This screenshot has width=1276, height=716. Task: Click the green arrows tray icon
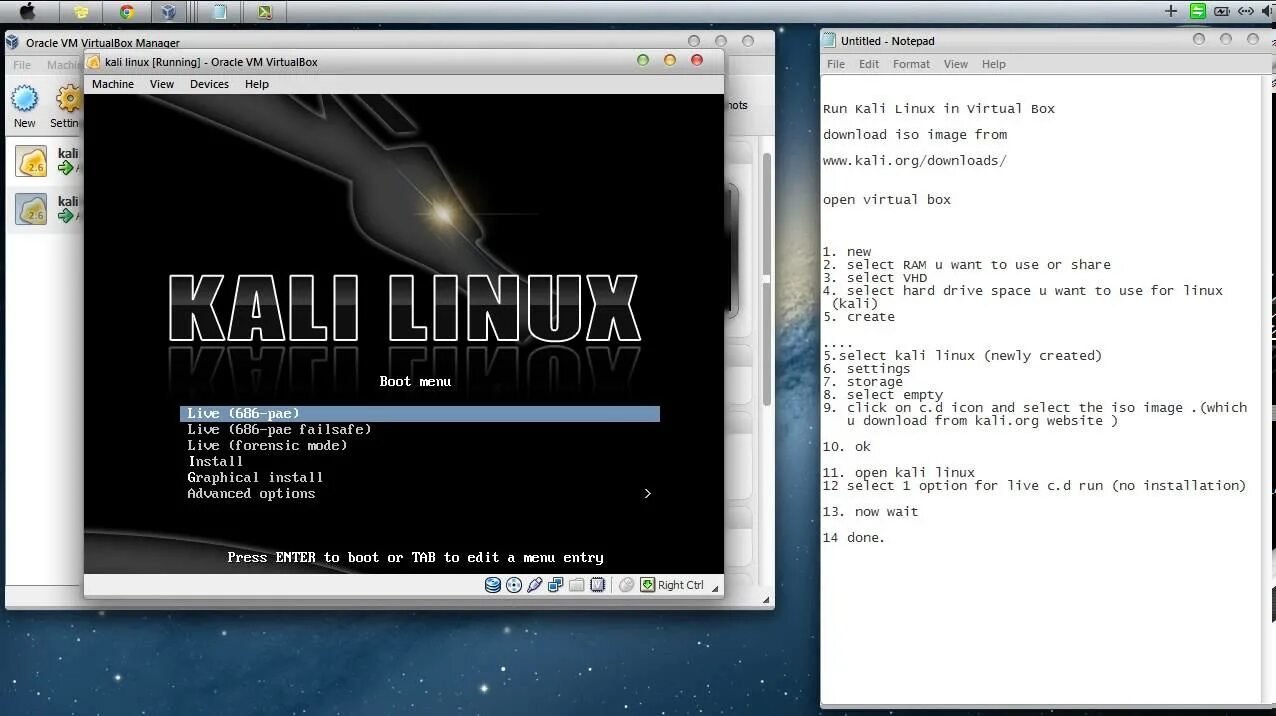click(1197, 11)
